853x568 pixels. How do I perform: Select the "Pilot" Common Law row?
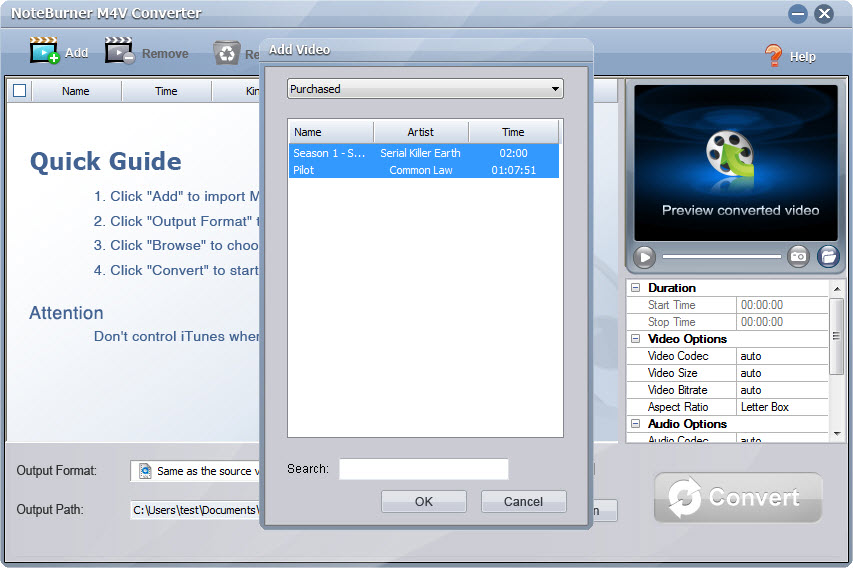pyautogui.click(x=424, y=170)
